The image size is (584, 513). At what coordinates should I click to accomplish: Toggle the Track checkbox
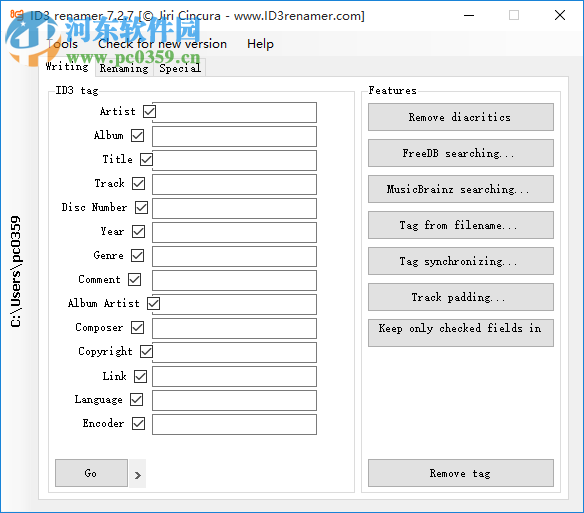pos(139,183)
